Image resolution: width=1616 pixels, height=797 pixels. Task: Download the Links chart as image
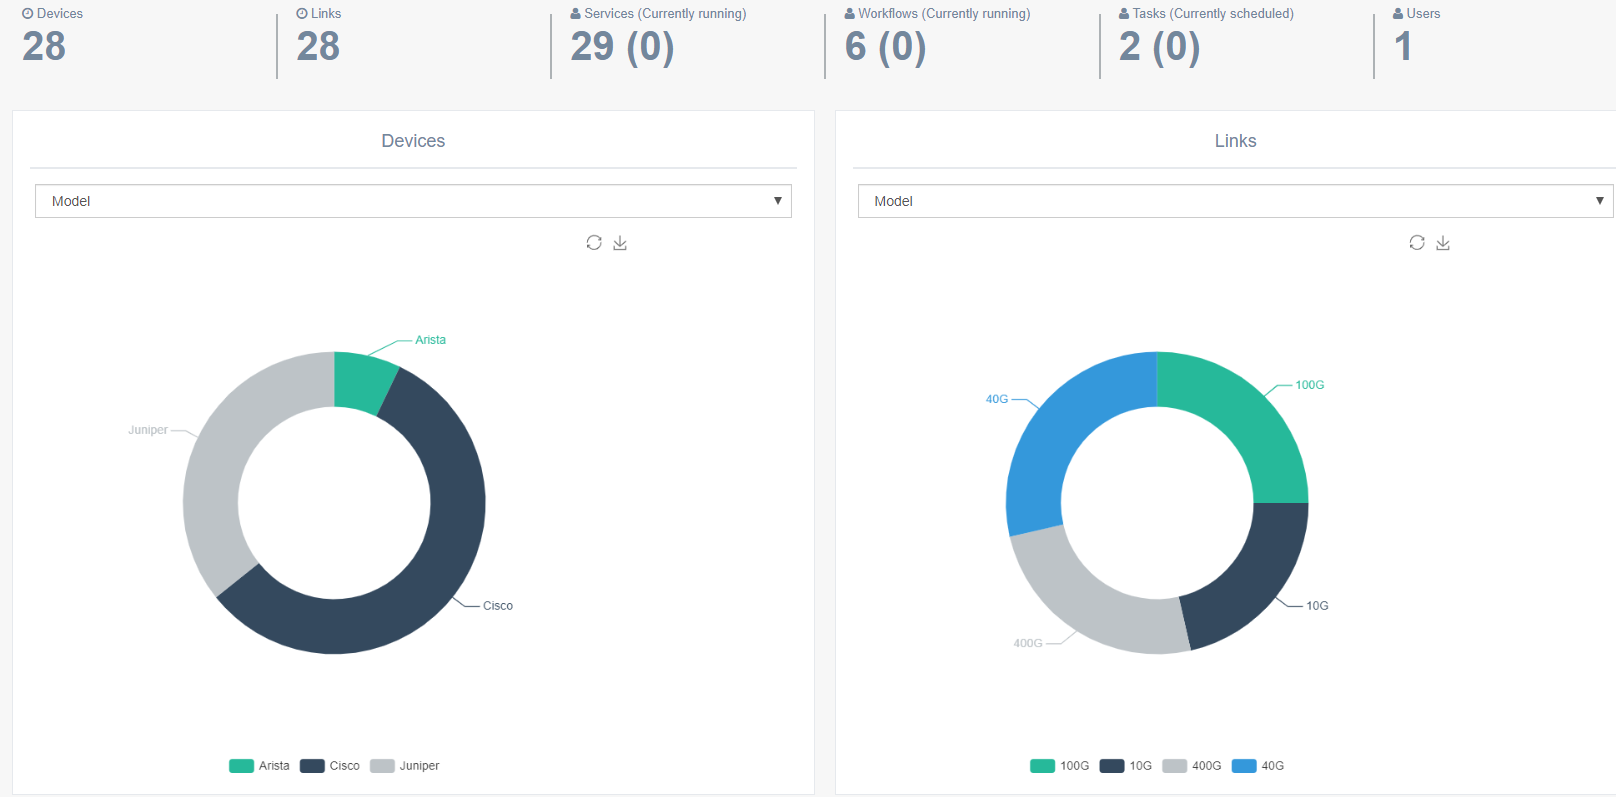(1443, 243)
